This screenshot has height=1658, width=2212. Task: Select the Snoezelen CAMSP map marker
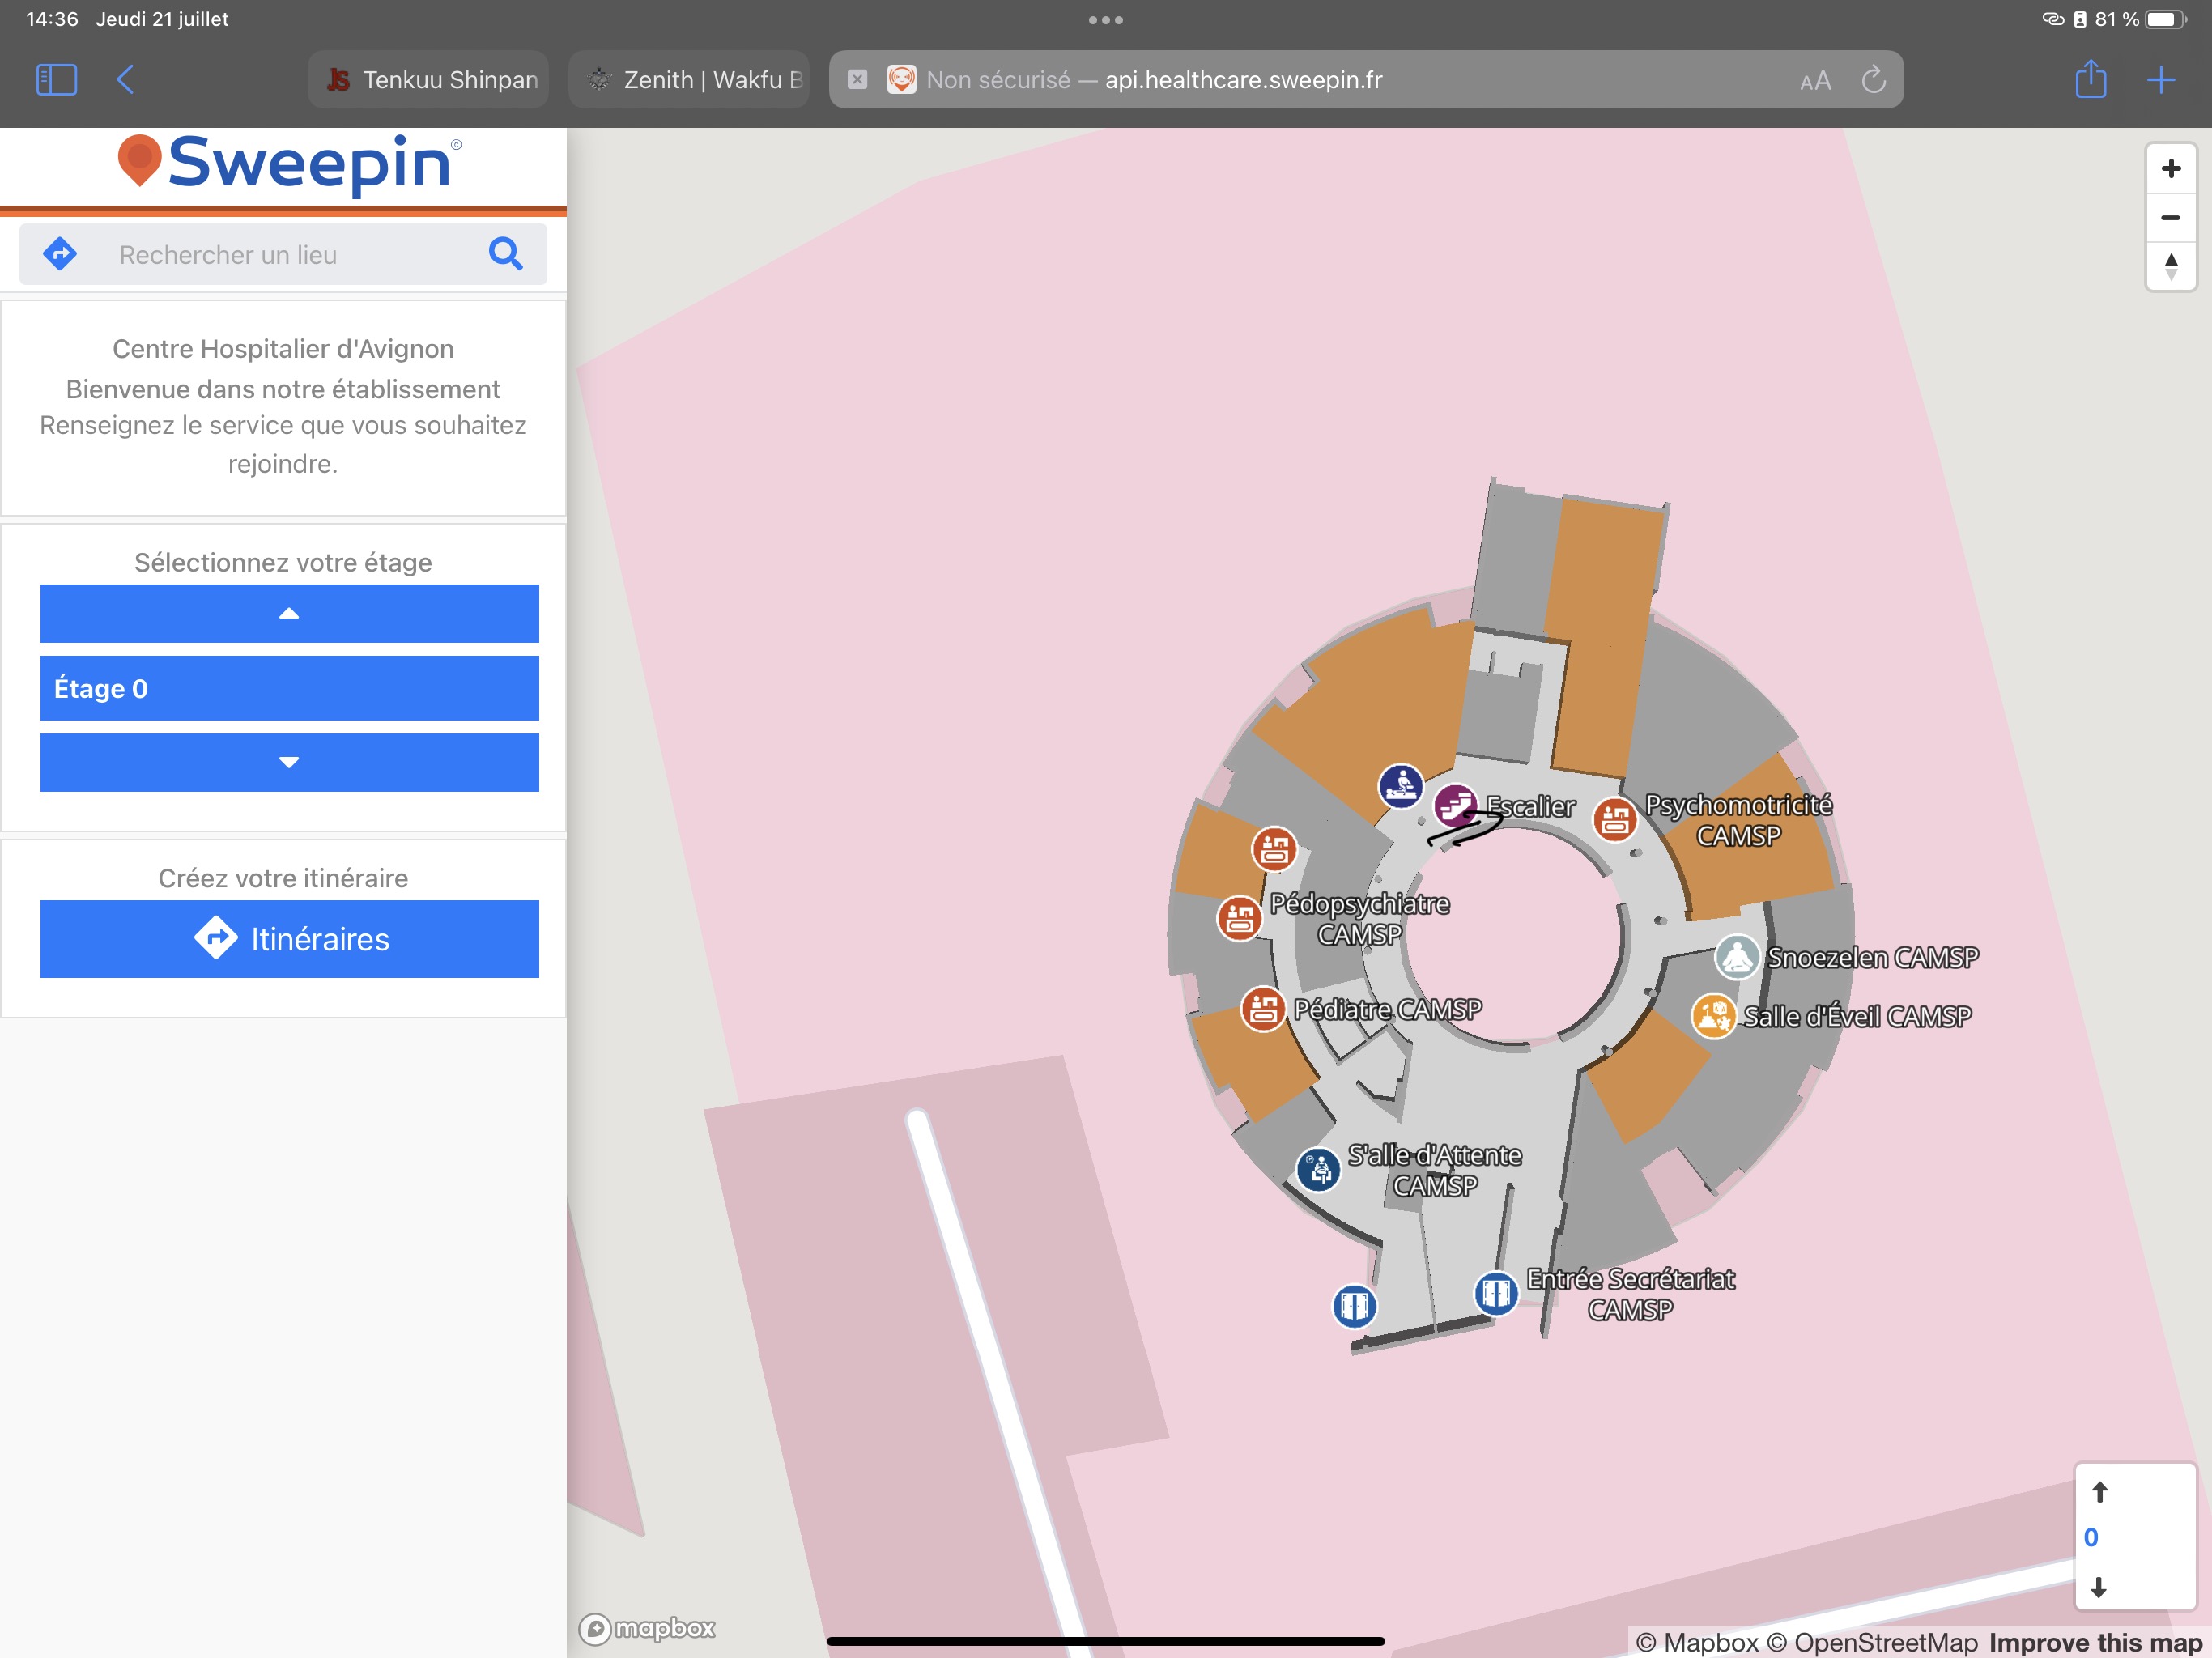coord(1737,957)
